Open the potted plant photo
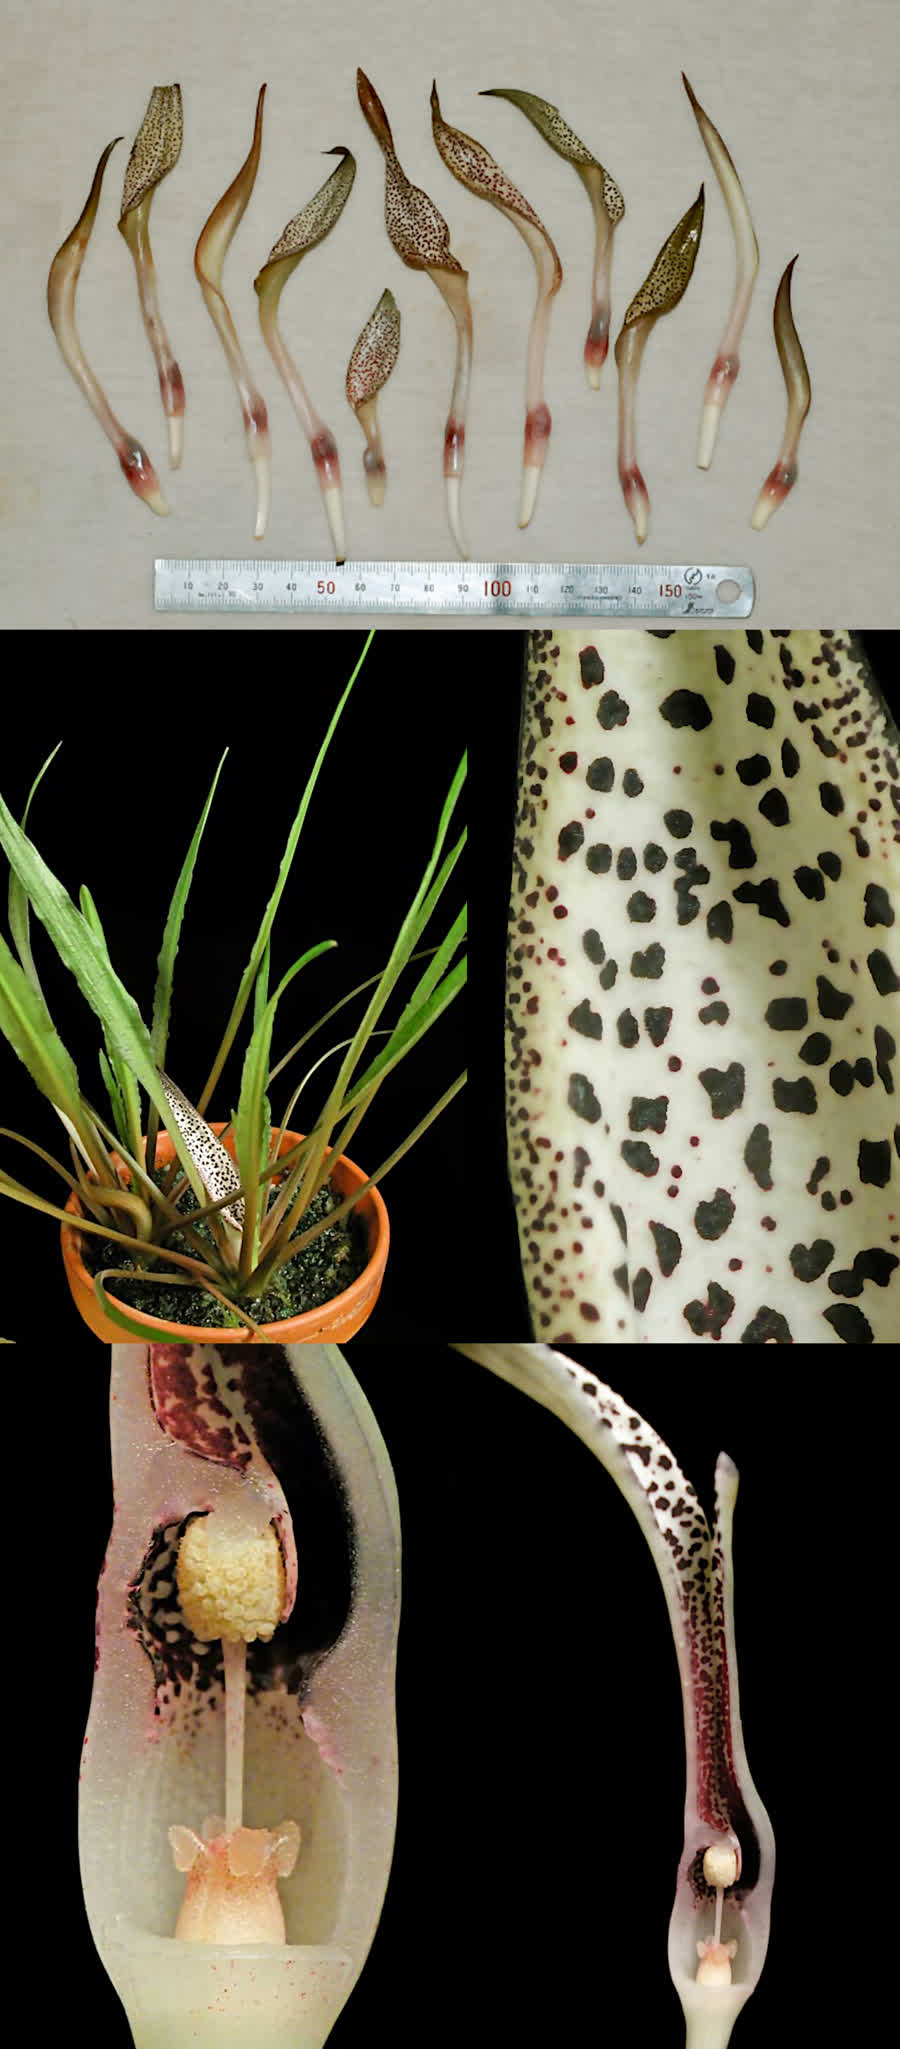 pyautogui.click(x=233, y=986)
